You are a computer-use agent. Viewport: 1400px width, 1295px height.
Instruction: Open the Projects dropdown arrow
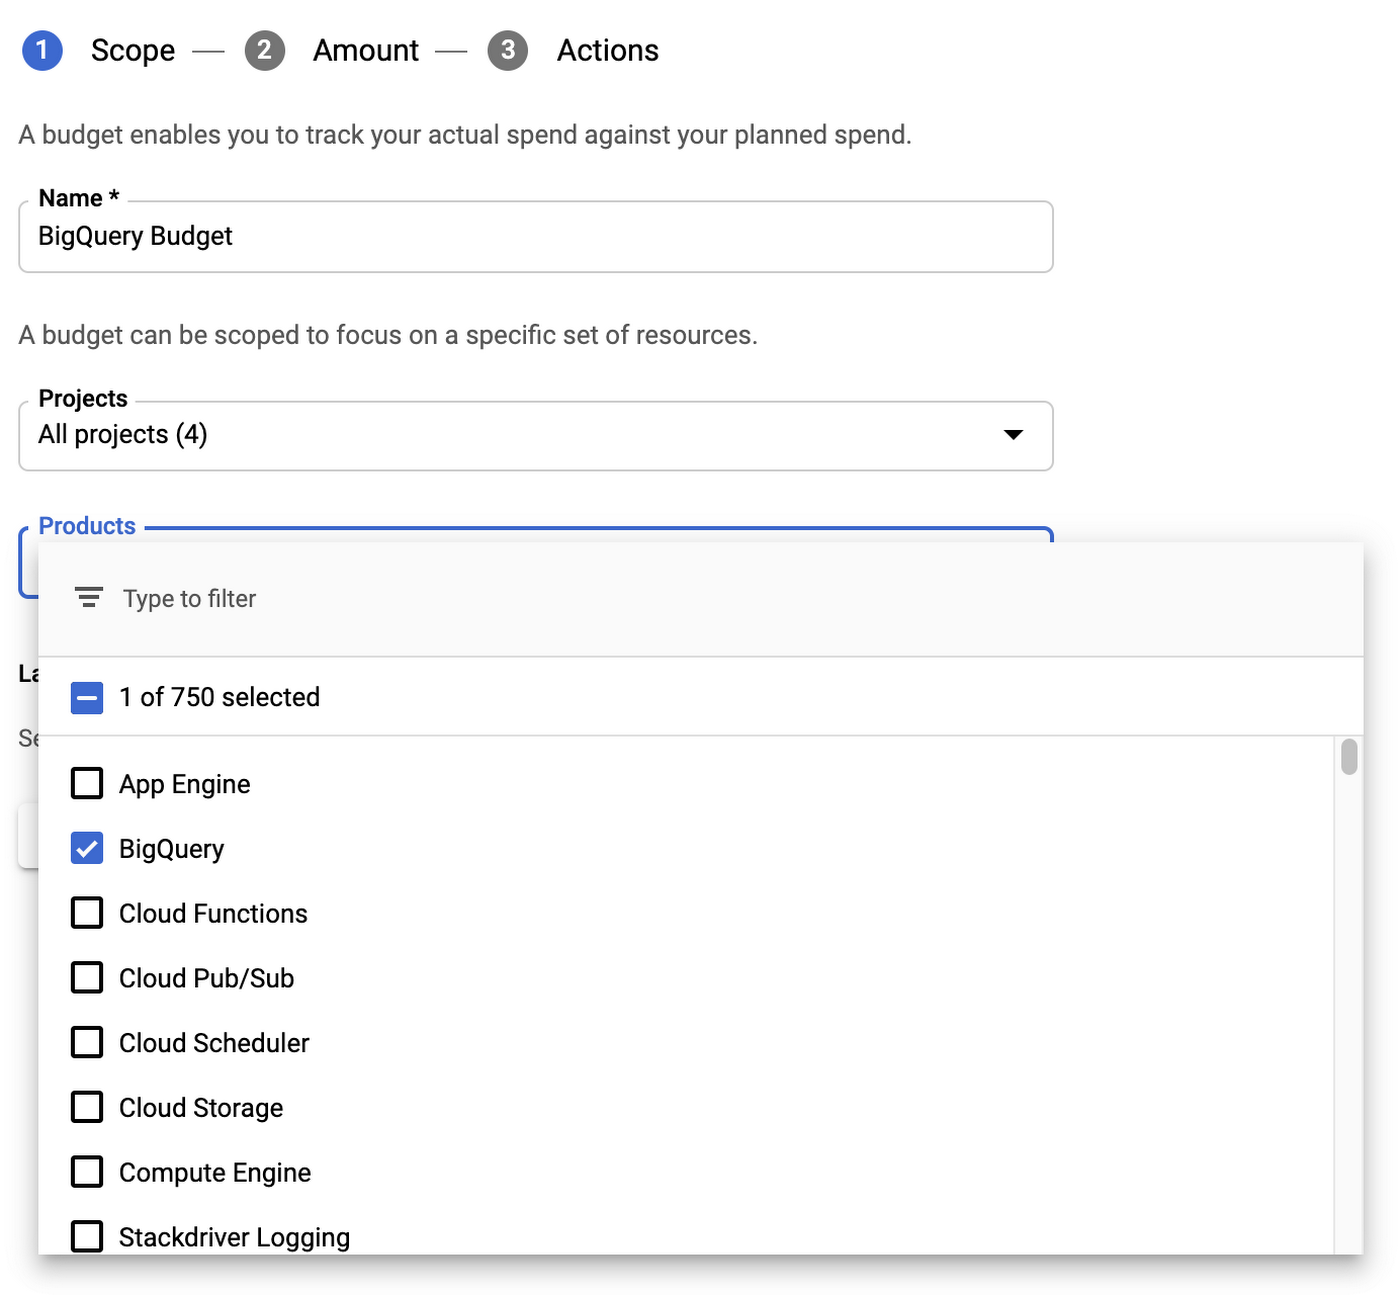(1013, 435)
